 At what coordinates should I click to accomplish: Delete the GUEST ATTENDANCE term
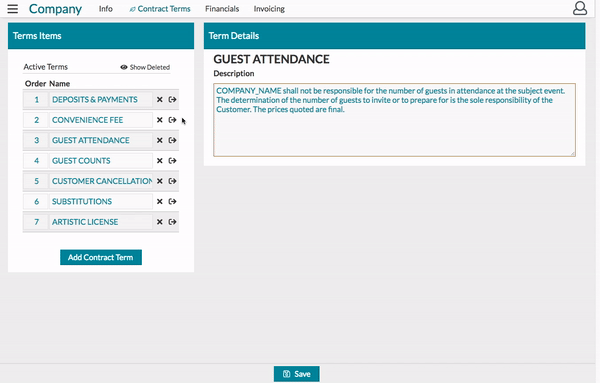pos(160,140)
